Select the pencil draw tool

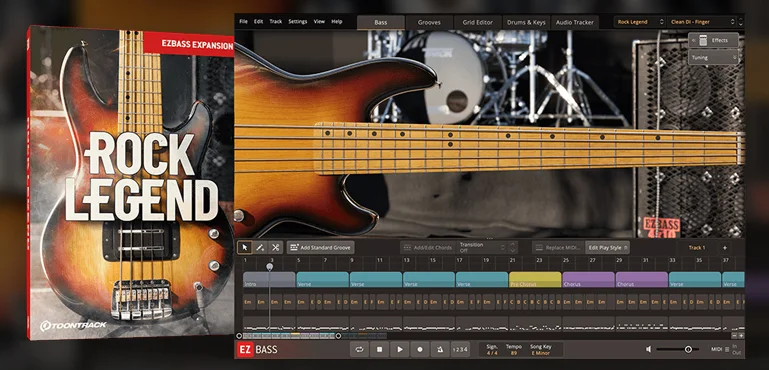(260, 247)
